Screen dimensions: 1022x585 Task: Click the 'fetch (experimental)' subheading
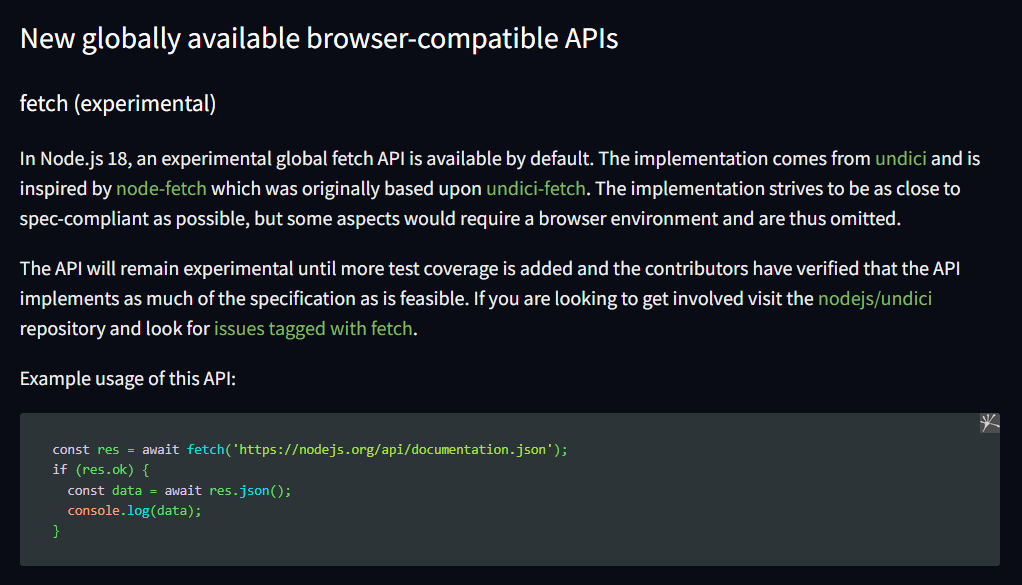click(x=118, y=103)
